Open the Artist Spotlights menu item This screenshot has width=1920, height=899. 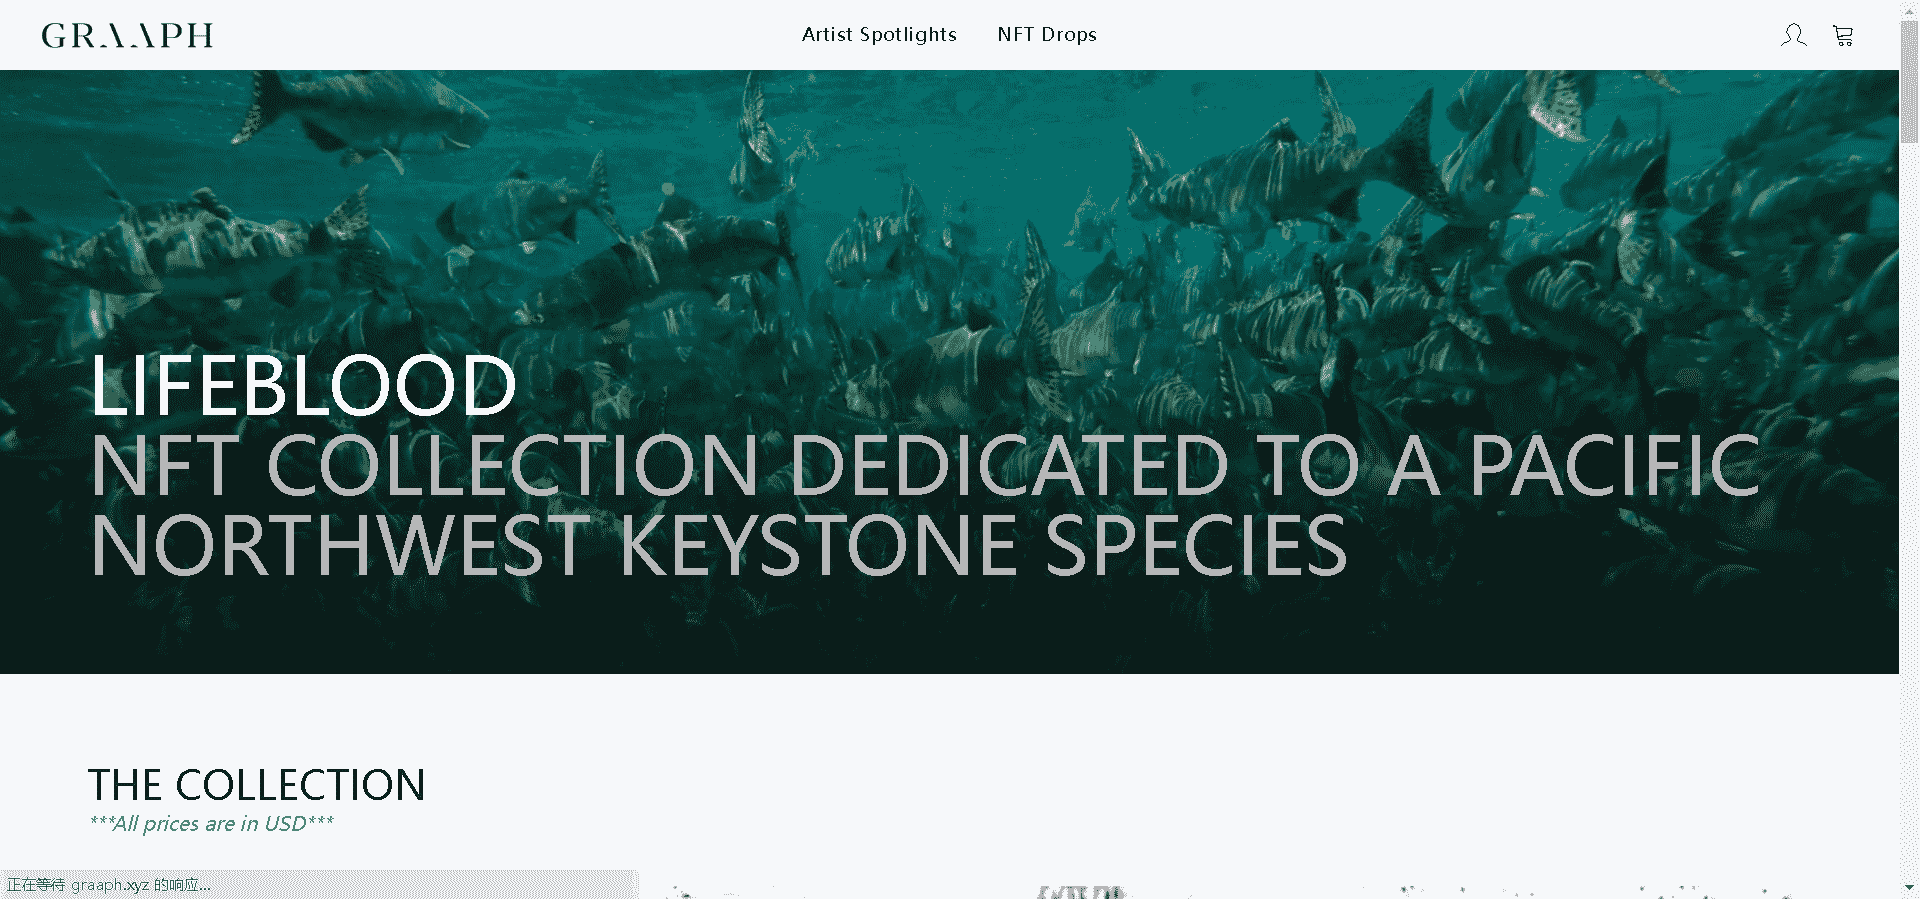pos(879,35)
